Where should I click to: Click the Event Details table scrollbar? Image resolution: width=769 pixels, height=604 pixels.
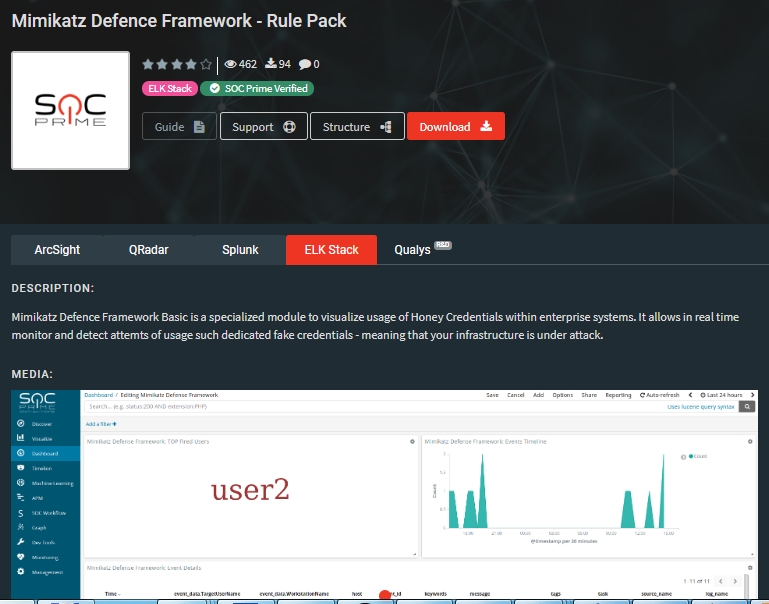click(746, 586)
